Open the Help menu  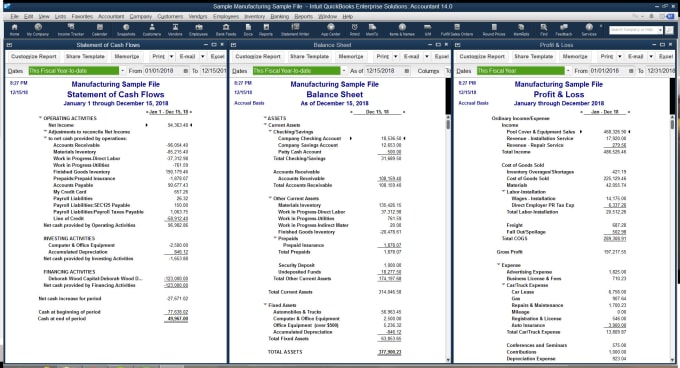click(x=348, y=16)
